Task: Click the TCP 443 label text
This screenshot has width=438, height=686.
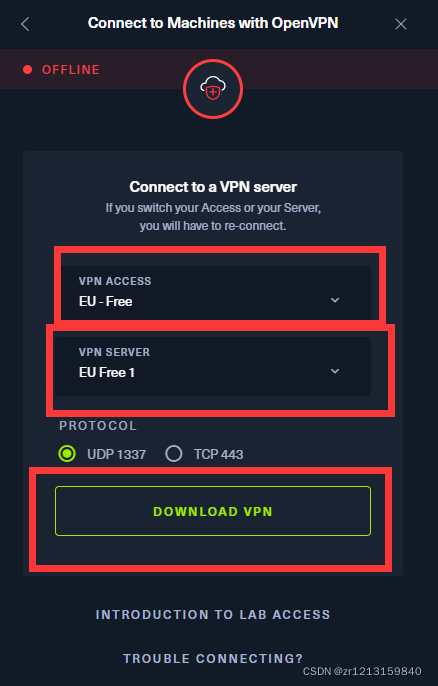Action: click(x=218, y=454)
